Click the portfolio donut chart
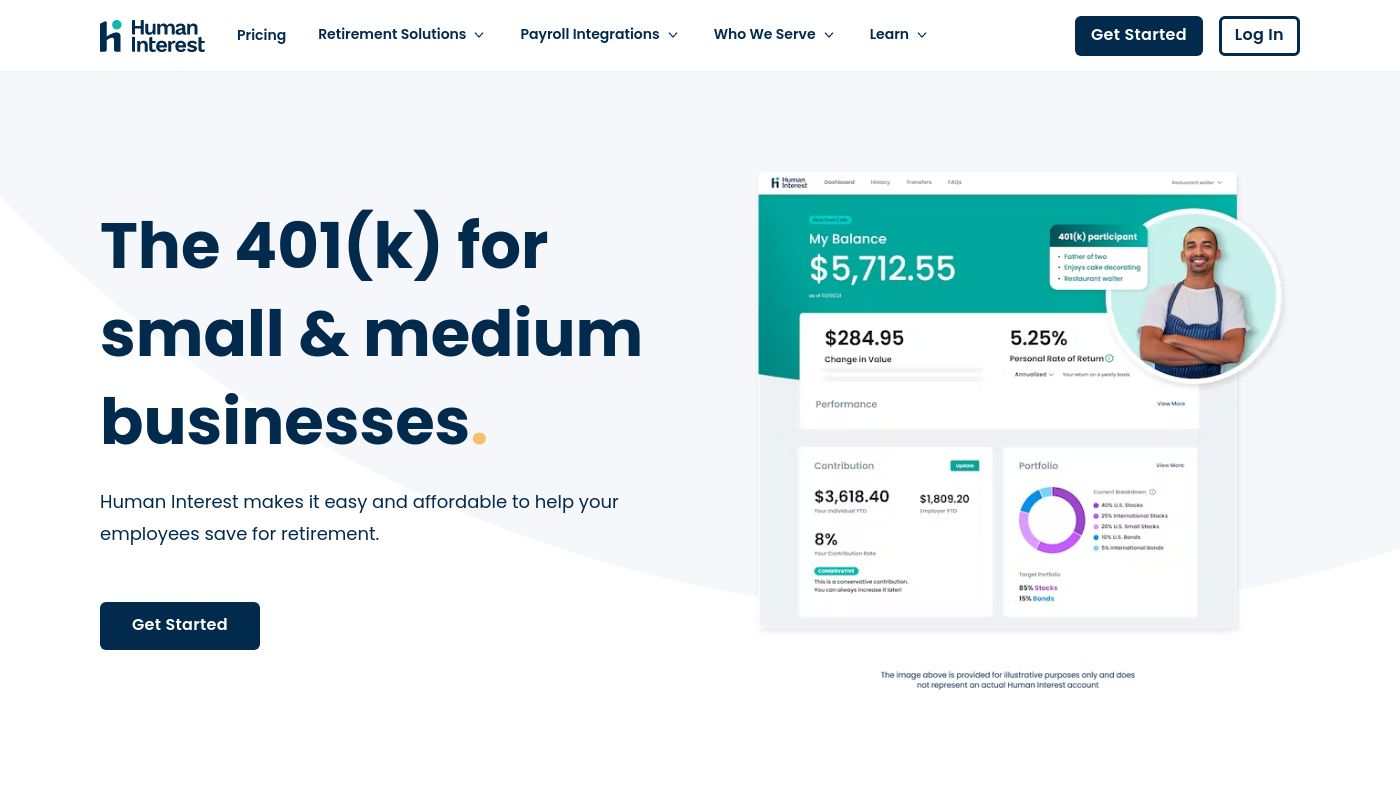The width and height of the screenshot is (1400, 800). 1052,520
